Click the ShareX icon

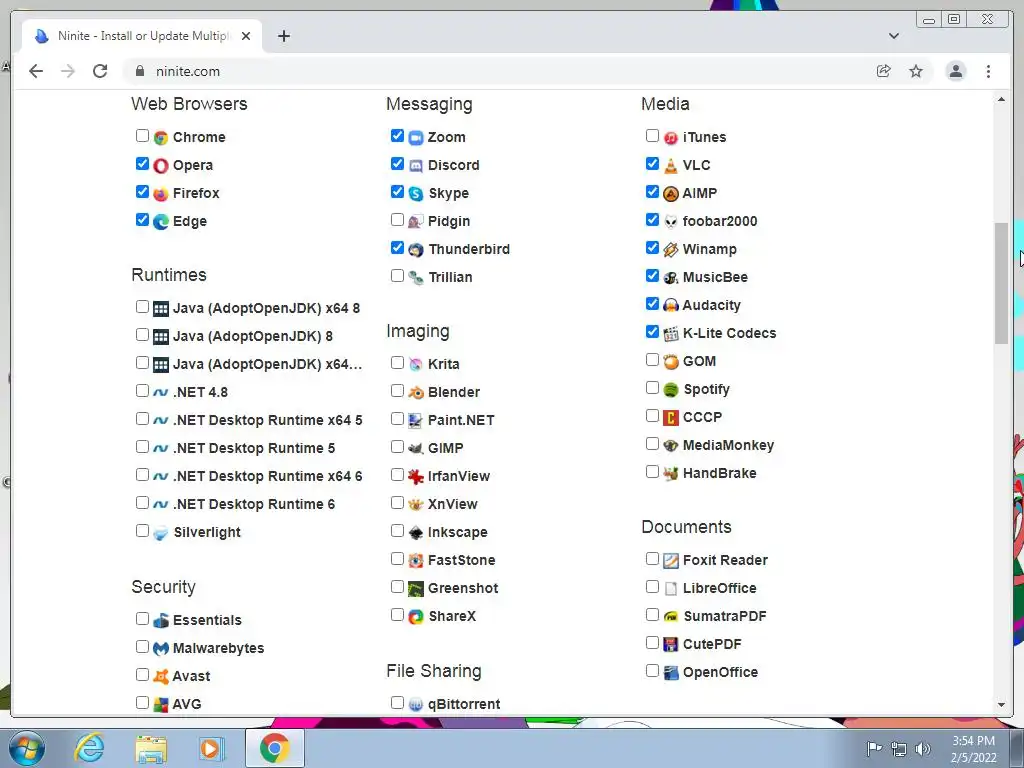(x=416, y=617)
